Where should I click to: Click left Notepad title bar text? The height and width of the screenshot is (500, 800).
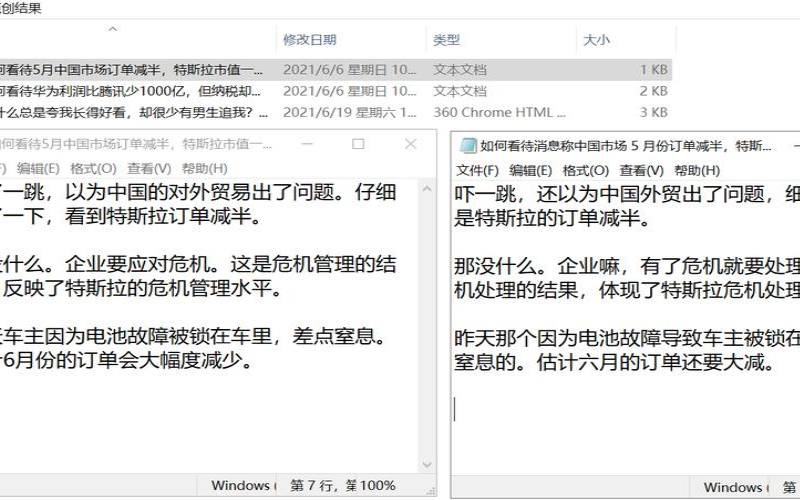tap(136, 144)
